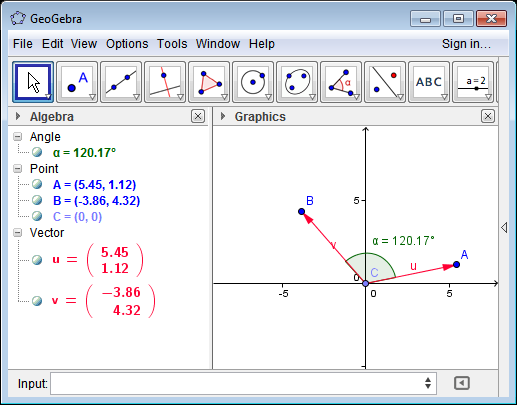This screenshot has width=517, height=405.
Task: Toggle visibility of point B
Action: [37, 200]
